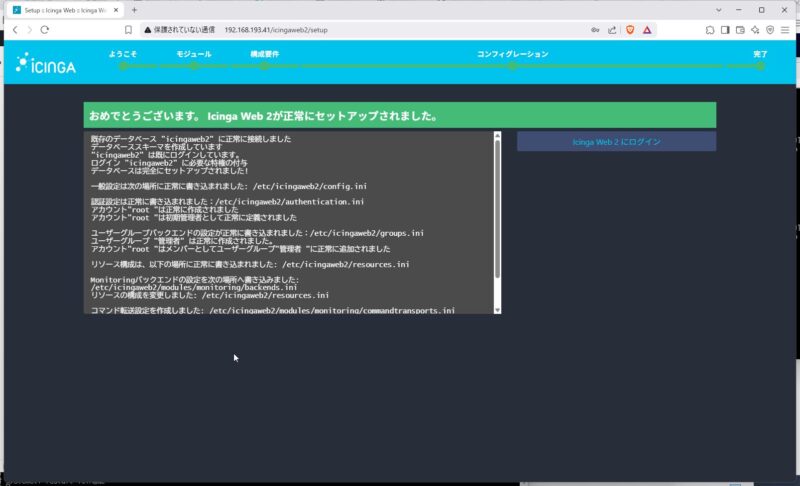Close the Setup Icinga Web tab
Screen dimensions: 800x486
tap(116, 10)
